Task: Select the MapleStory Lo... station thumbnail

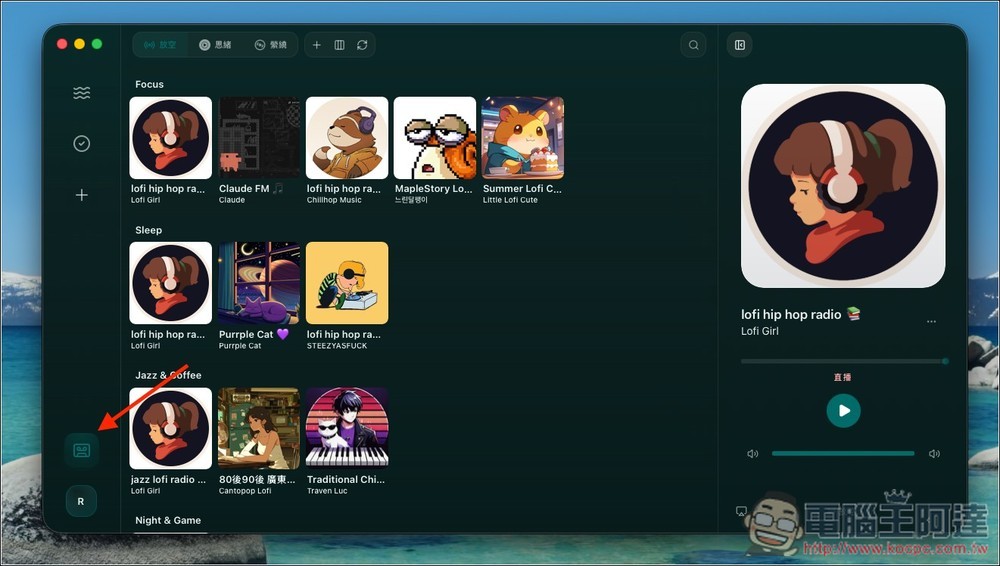Action: click(x=435, y=138)
